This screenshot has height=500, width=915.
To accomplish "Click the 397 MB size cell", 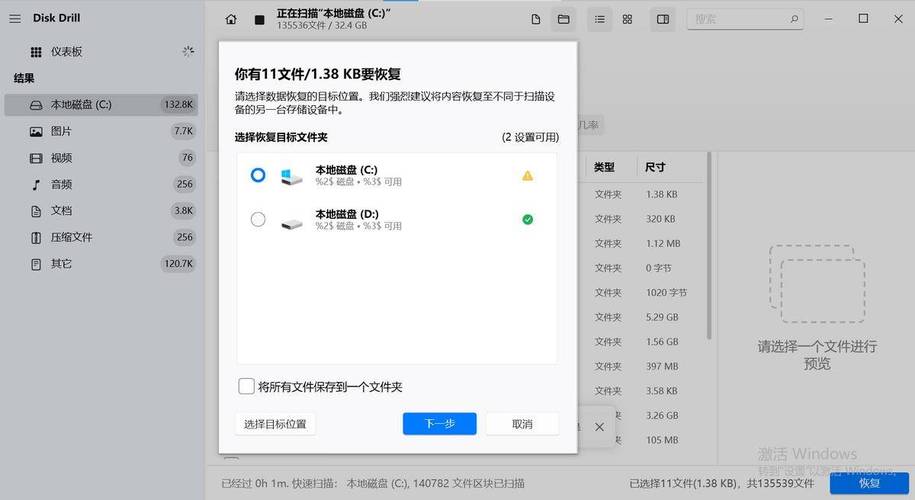I will [x=662, y=366].
